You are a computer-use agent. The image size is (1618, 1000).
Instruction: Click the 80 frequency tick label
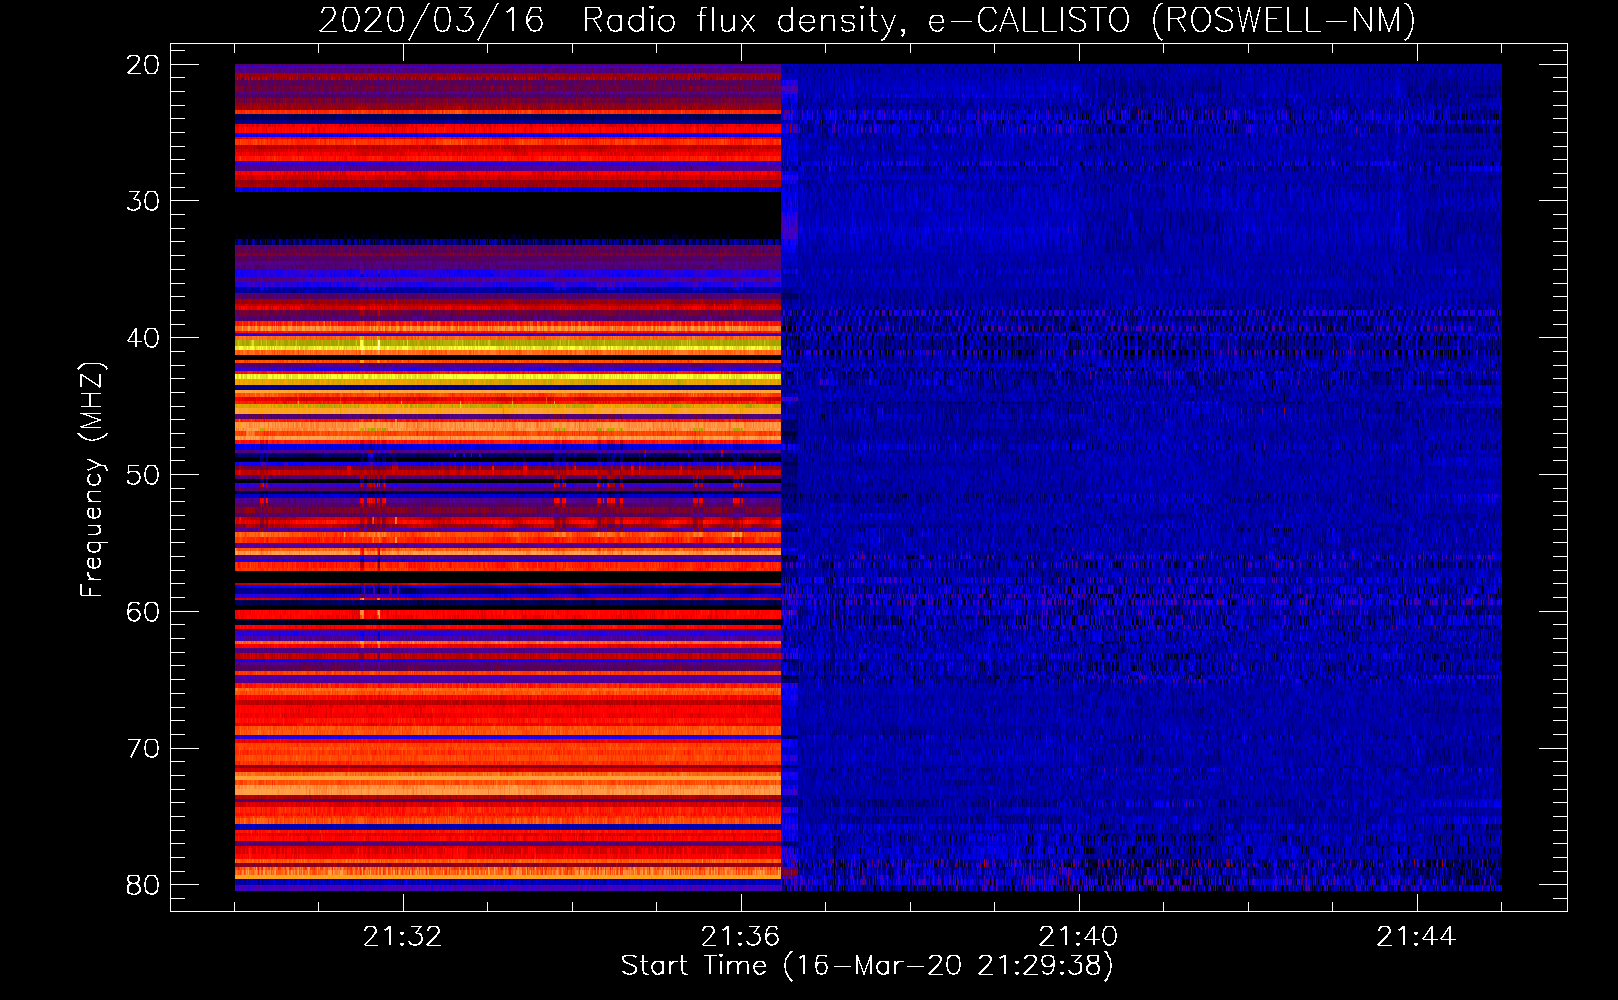coord(142,885)
